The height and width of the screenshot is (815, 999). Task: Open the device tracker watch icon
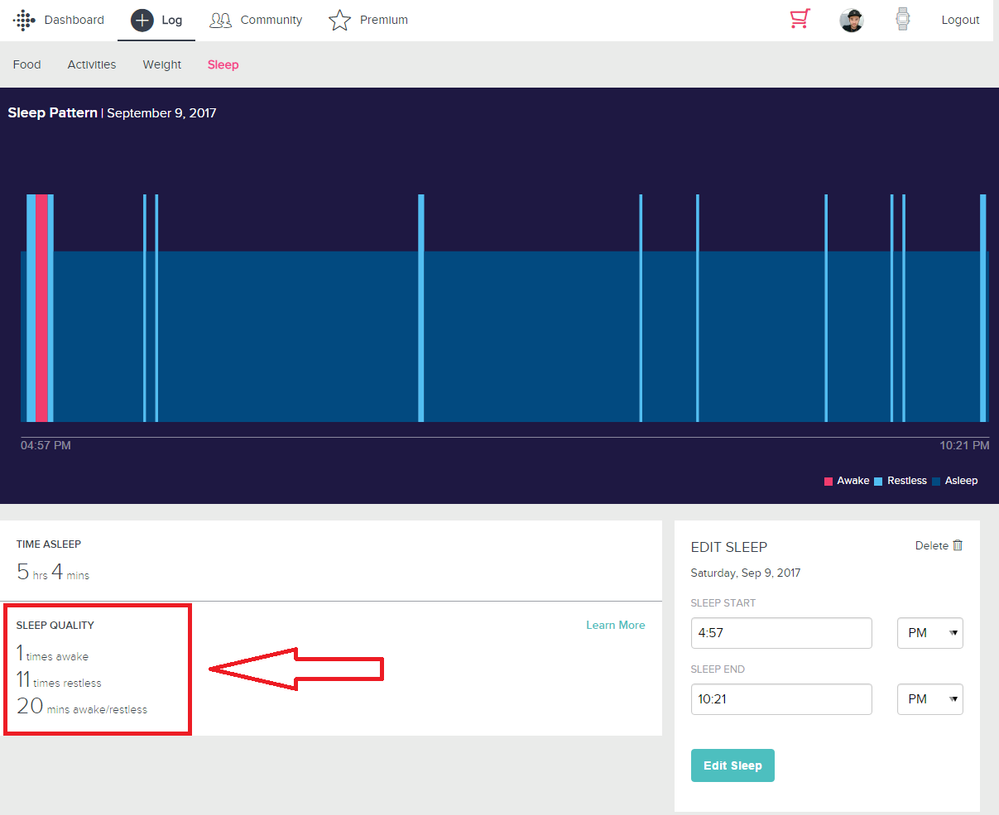point(903,20)
